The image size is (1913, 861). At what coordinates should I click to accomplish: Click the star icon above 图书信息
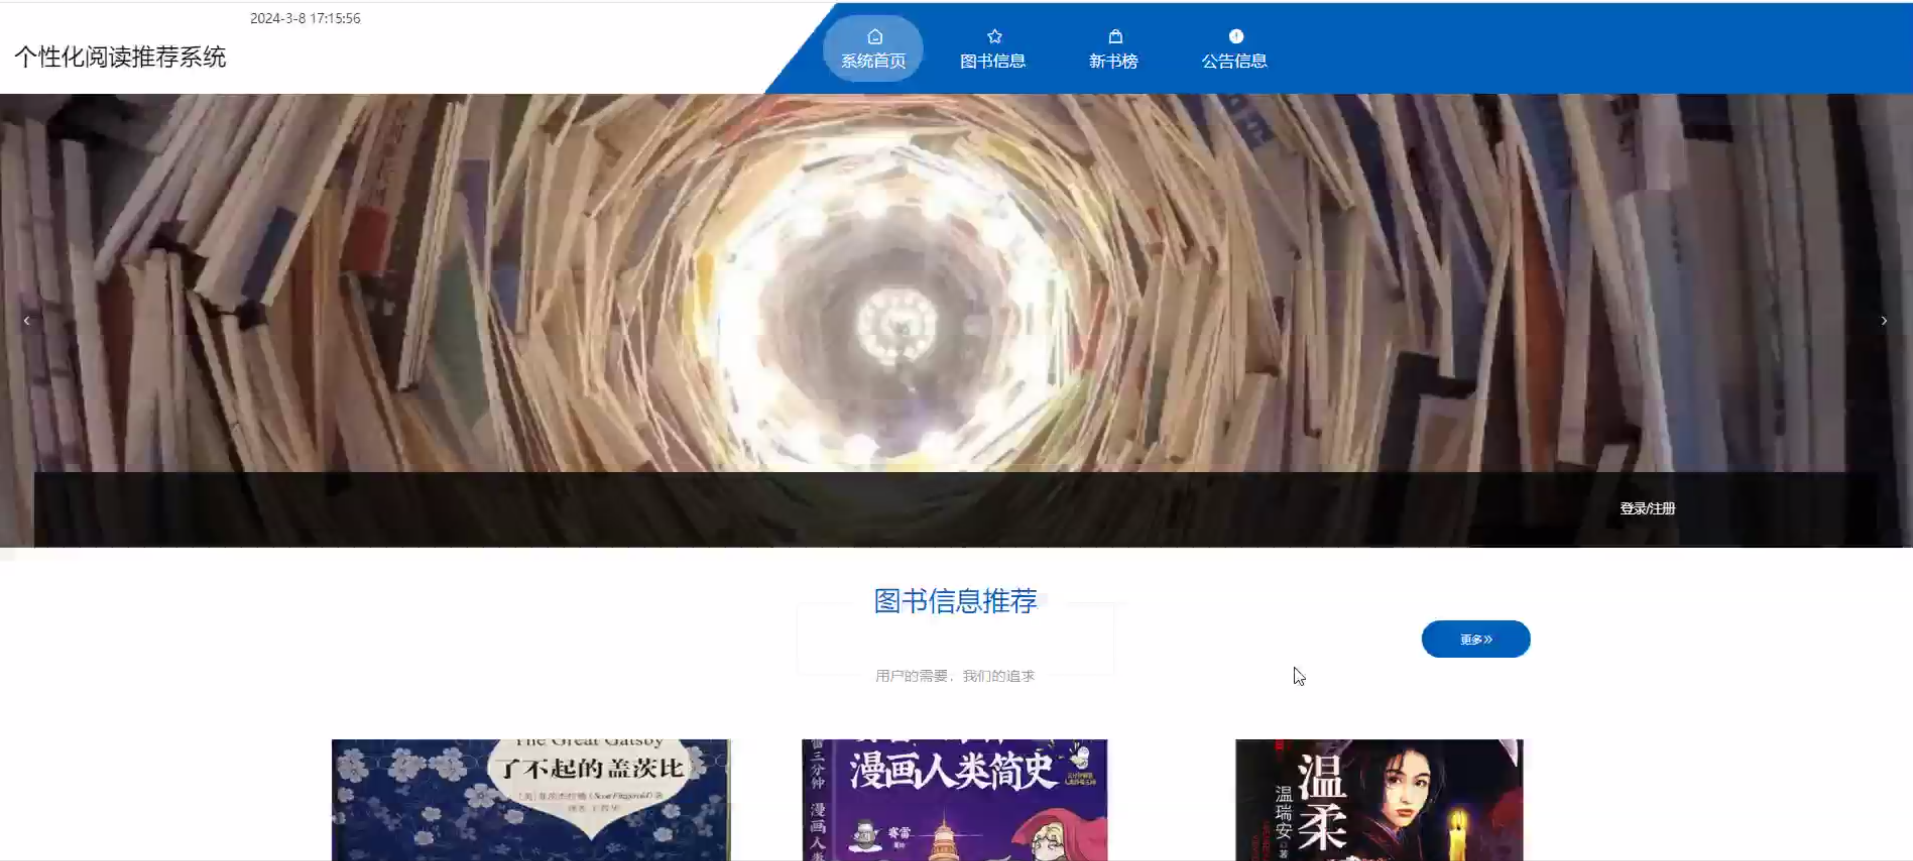(x=993, y=37)
